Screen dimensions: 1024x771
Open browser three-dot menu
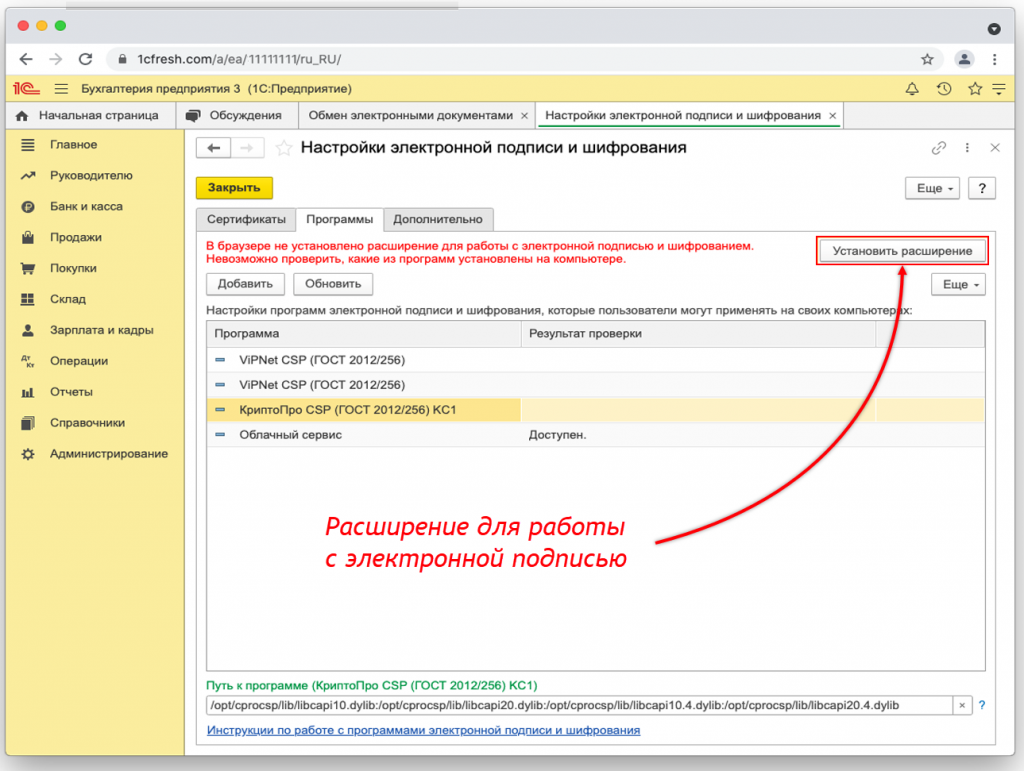point(995,59)
